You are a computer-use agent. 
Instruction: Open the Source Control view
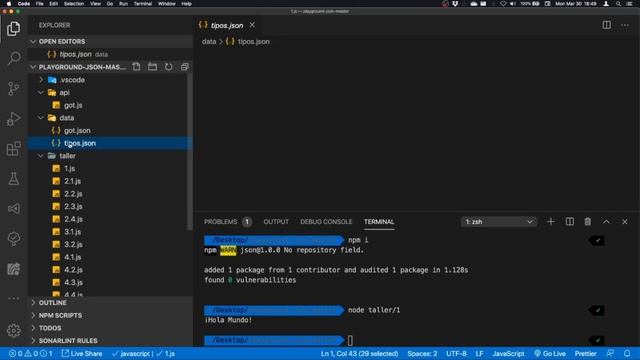(x=13, y=89)
